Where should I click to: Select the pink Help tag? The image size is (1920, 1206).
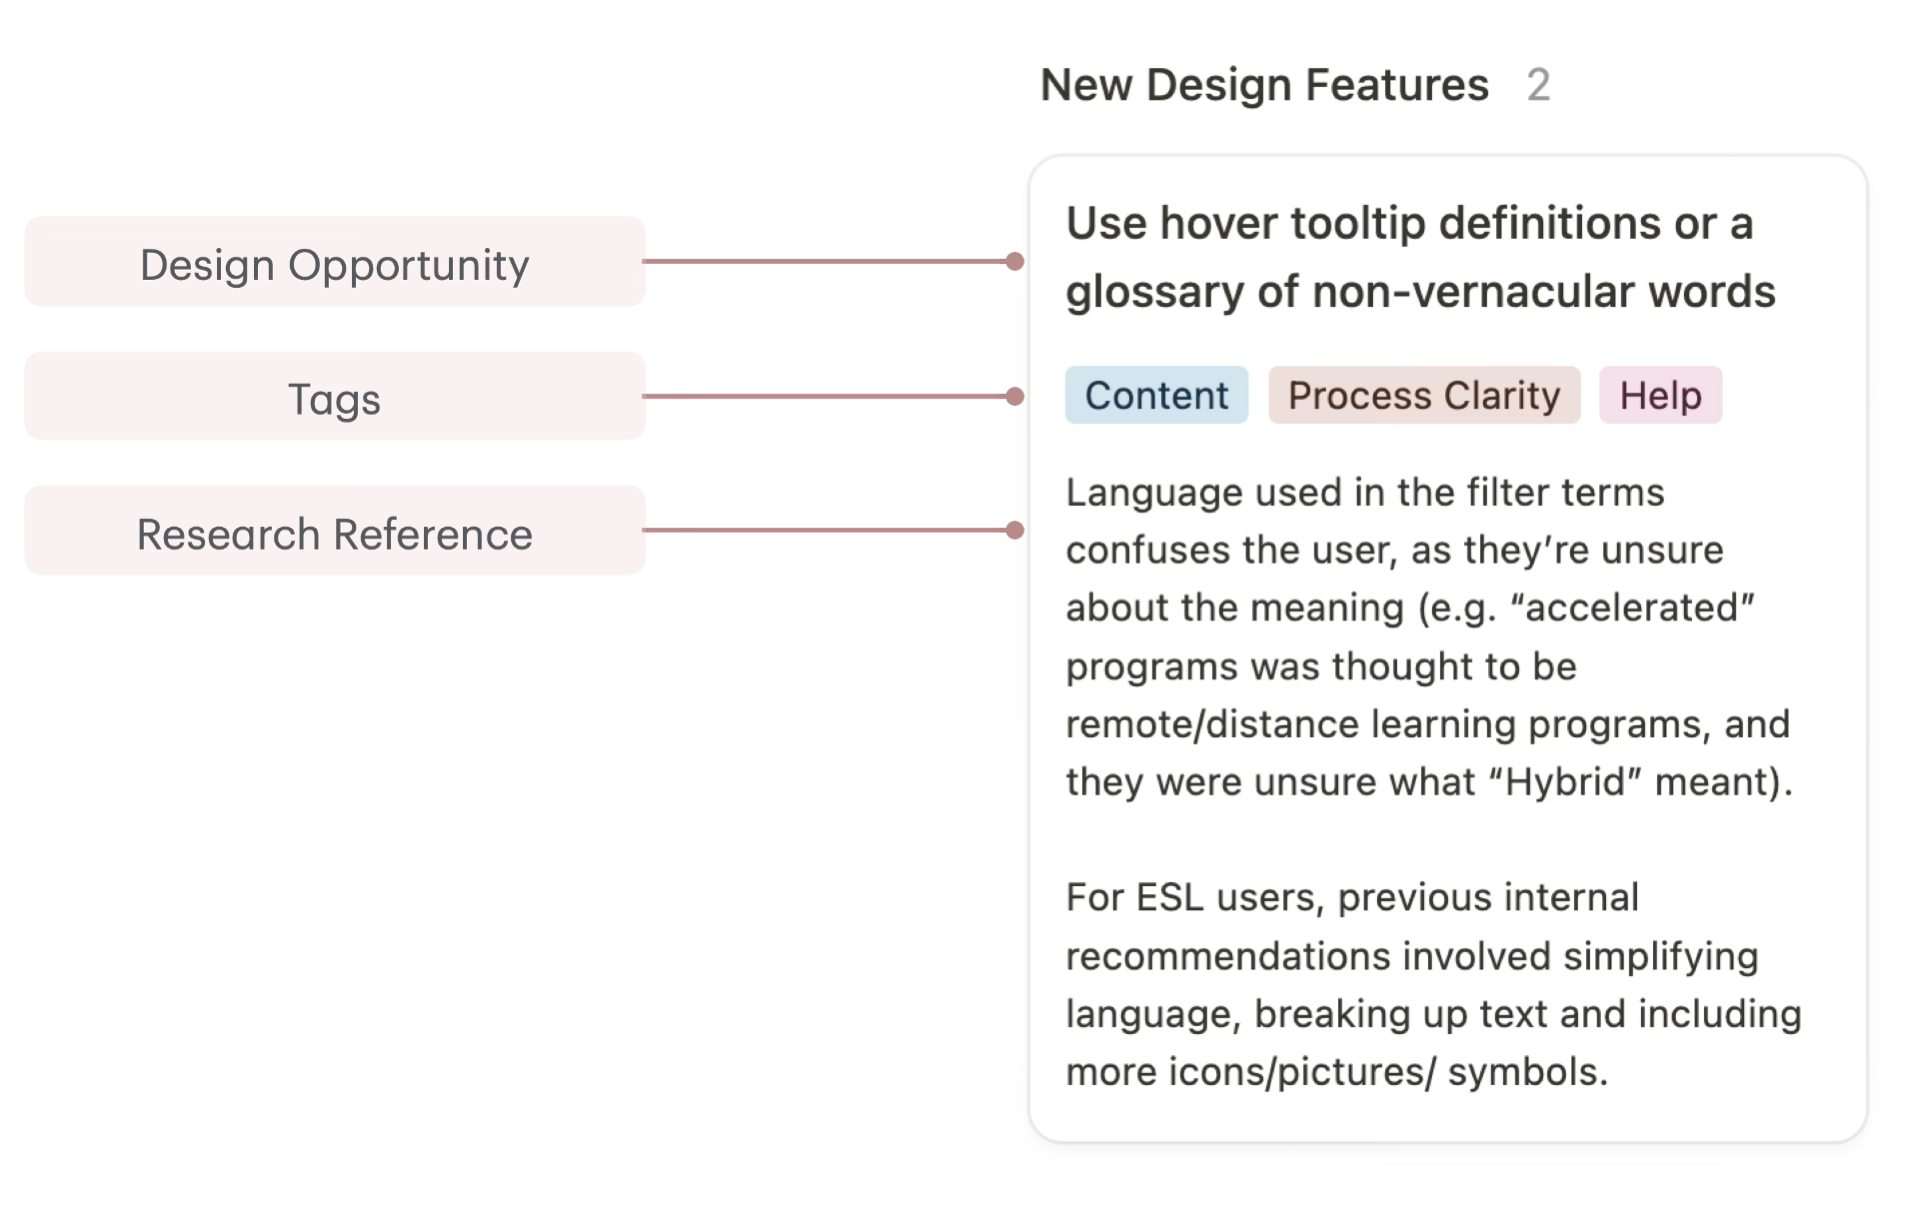(x=1660, y=396)
